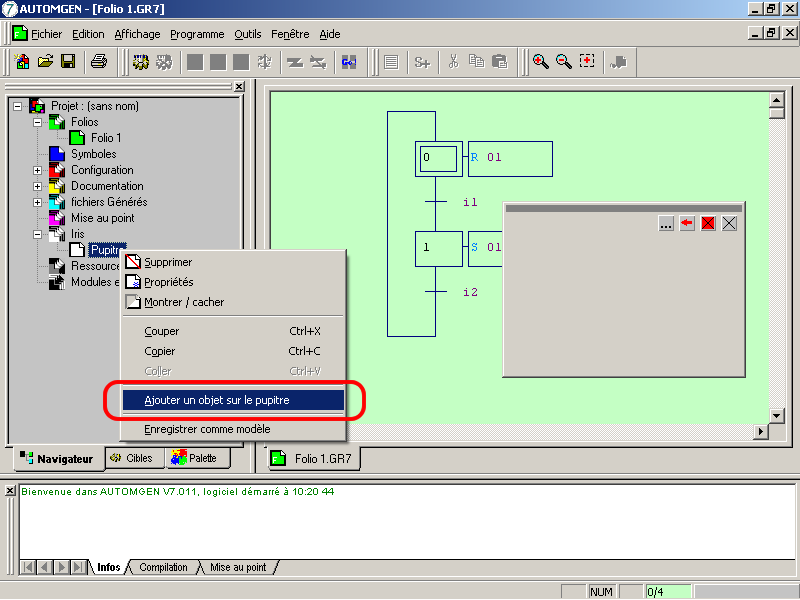
Task: Click the ellipsis button on pupitre window
Action: click(666, 224)
